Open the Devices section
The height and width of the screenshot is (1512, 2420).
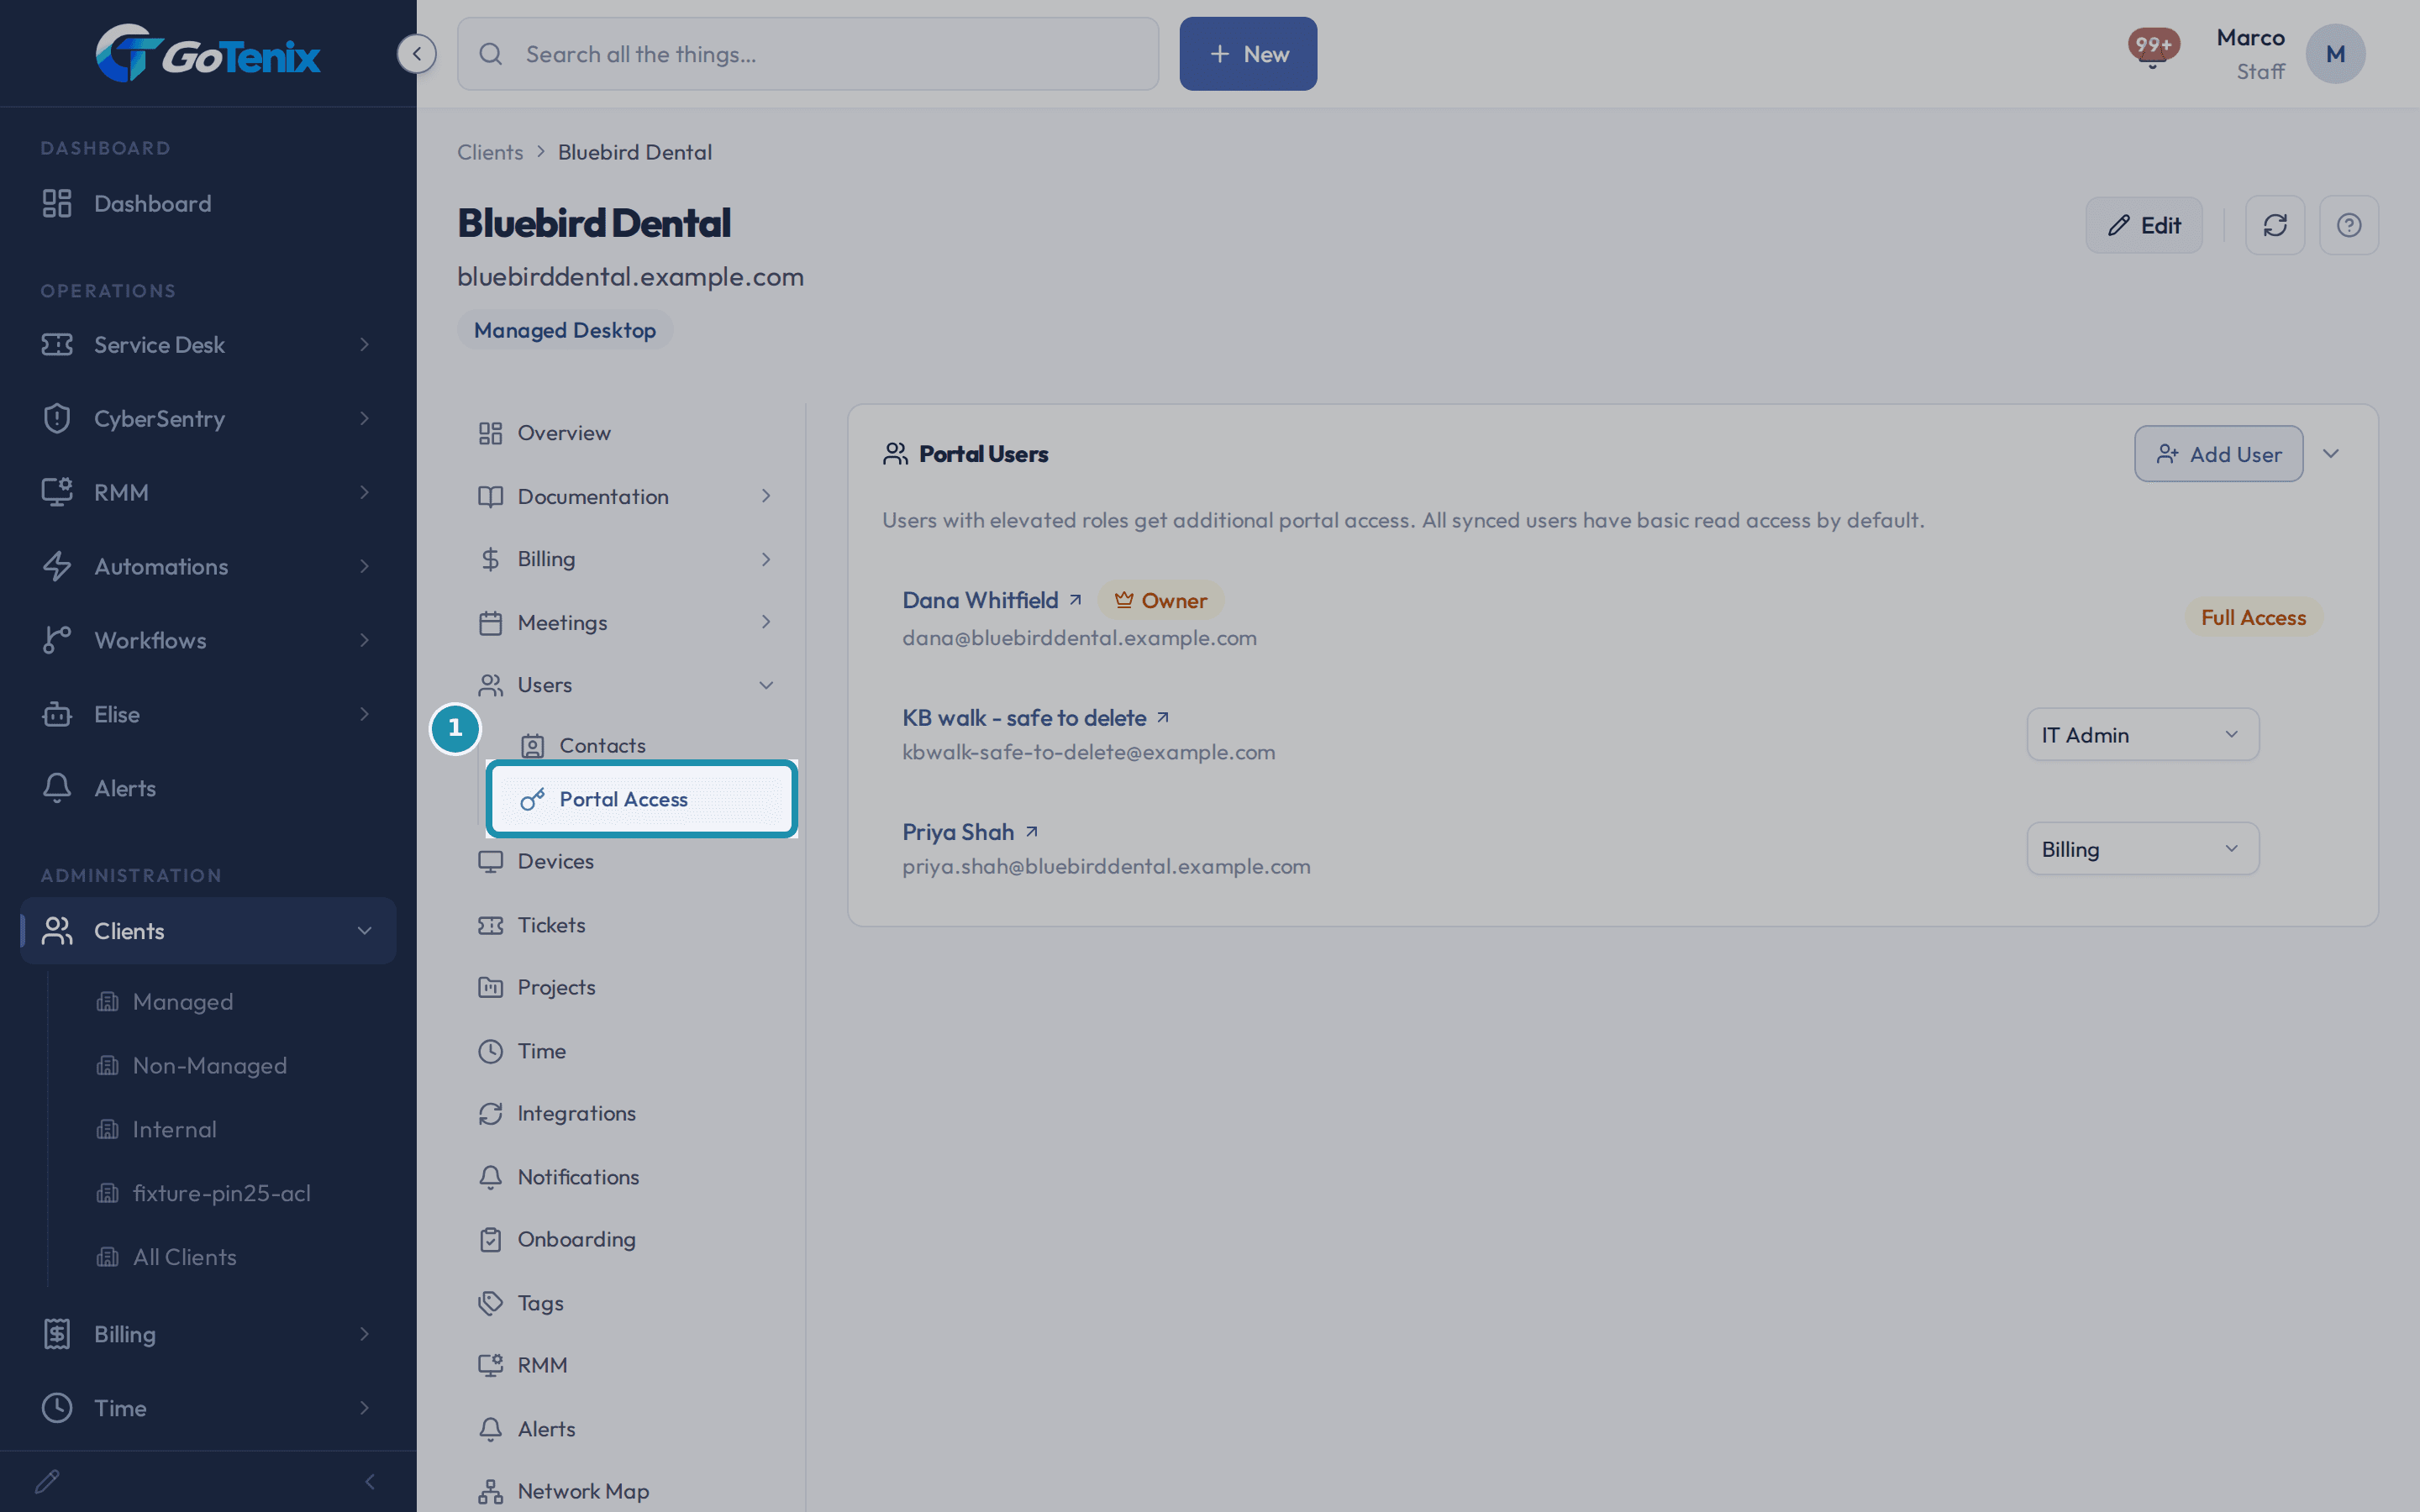point(628,861)
